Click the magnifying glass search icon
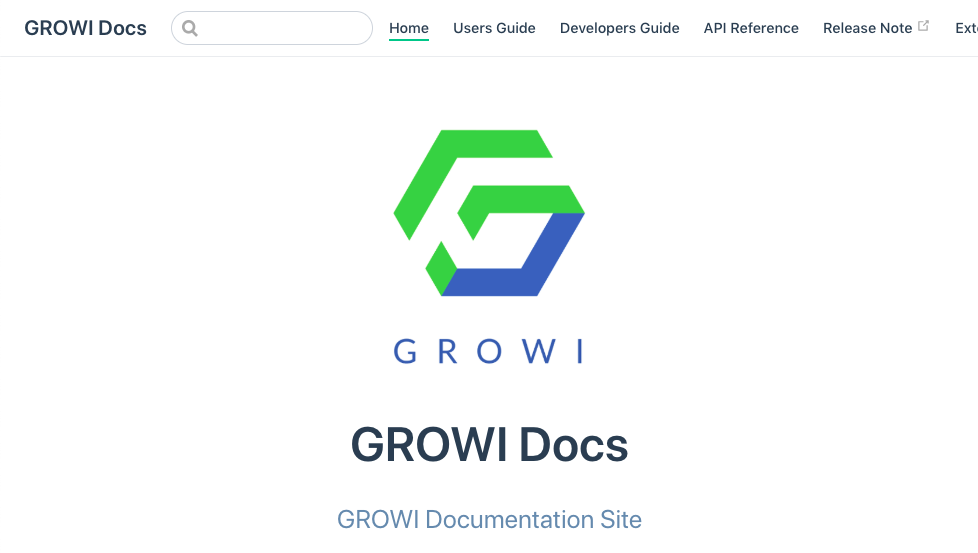This screenshot has height=553, width=978. 190,28
